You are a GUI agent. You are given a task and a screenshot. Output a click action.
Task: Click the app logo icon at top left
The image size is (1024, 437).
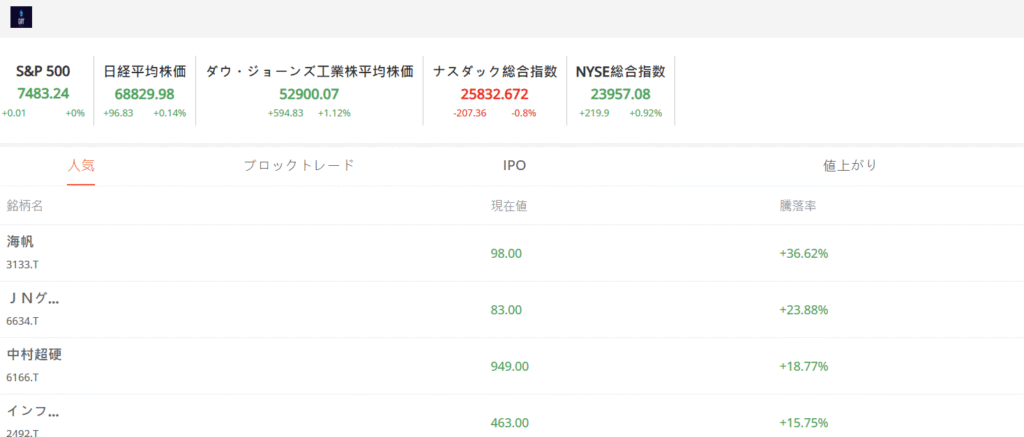pos(21,17)
